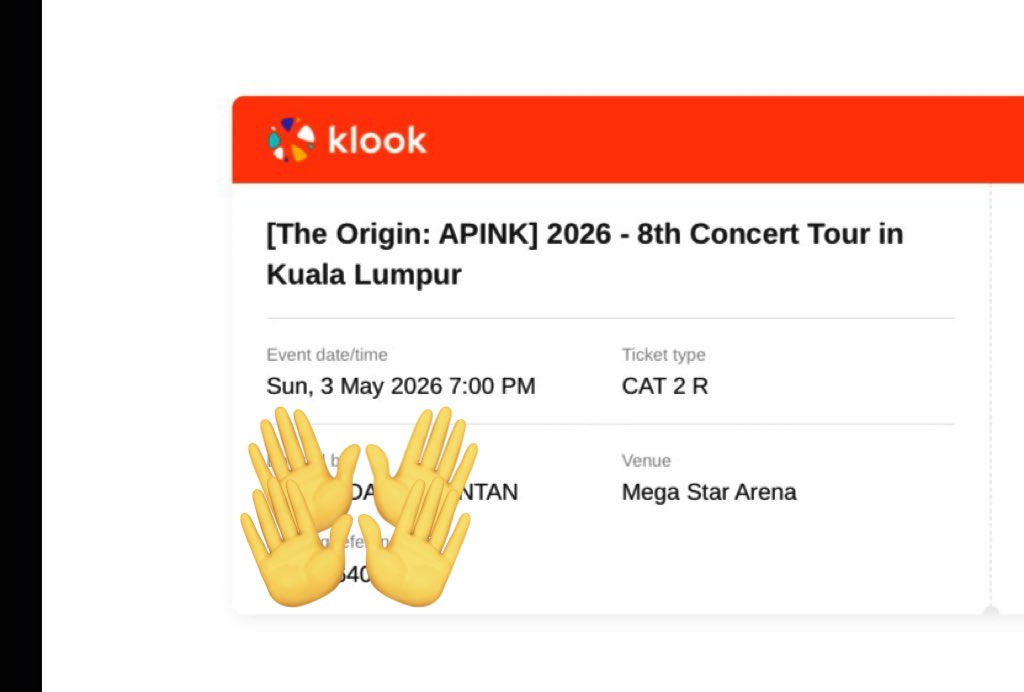The height and width of the screenshot is (692, 1024).
Task: Click the black strip beside the ticket
Action: click(x=21, y=346)
